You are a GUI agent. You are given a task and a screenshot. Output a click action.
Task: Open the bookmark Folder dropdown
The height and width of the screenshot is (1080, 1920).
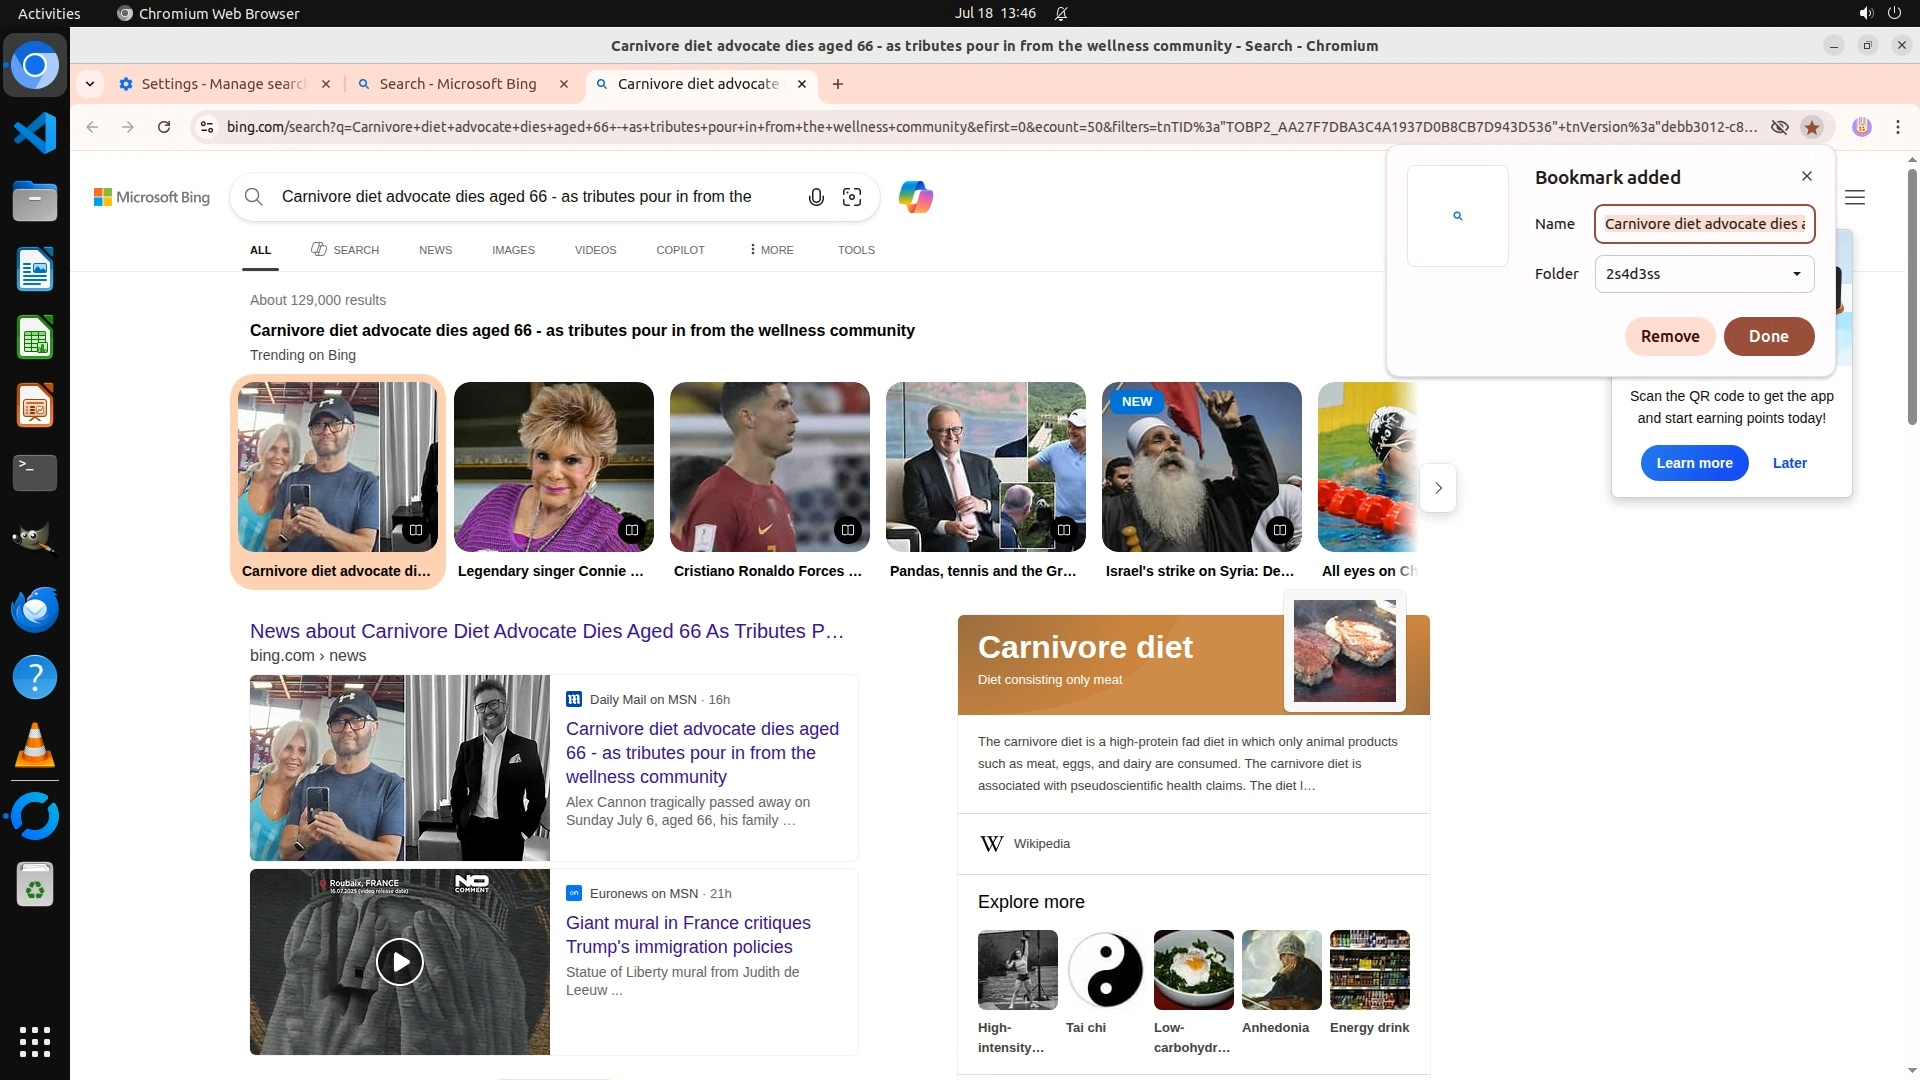pyautogui.click(x=1704, y=274)
